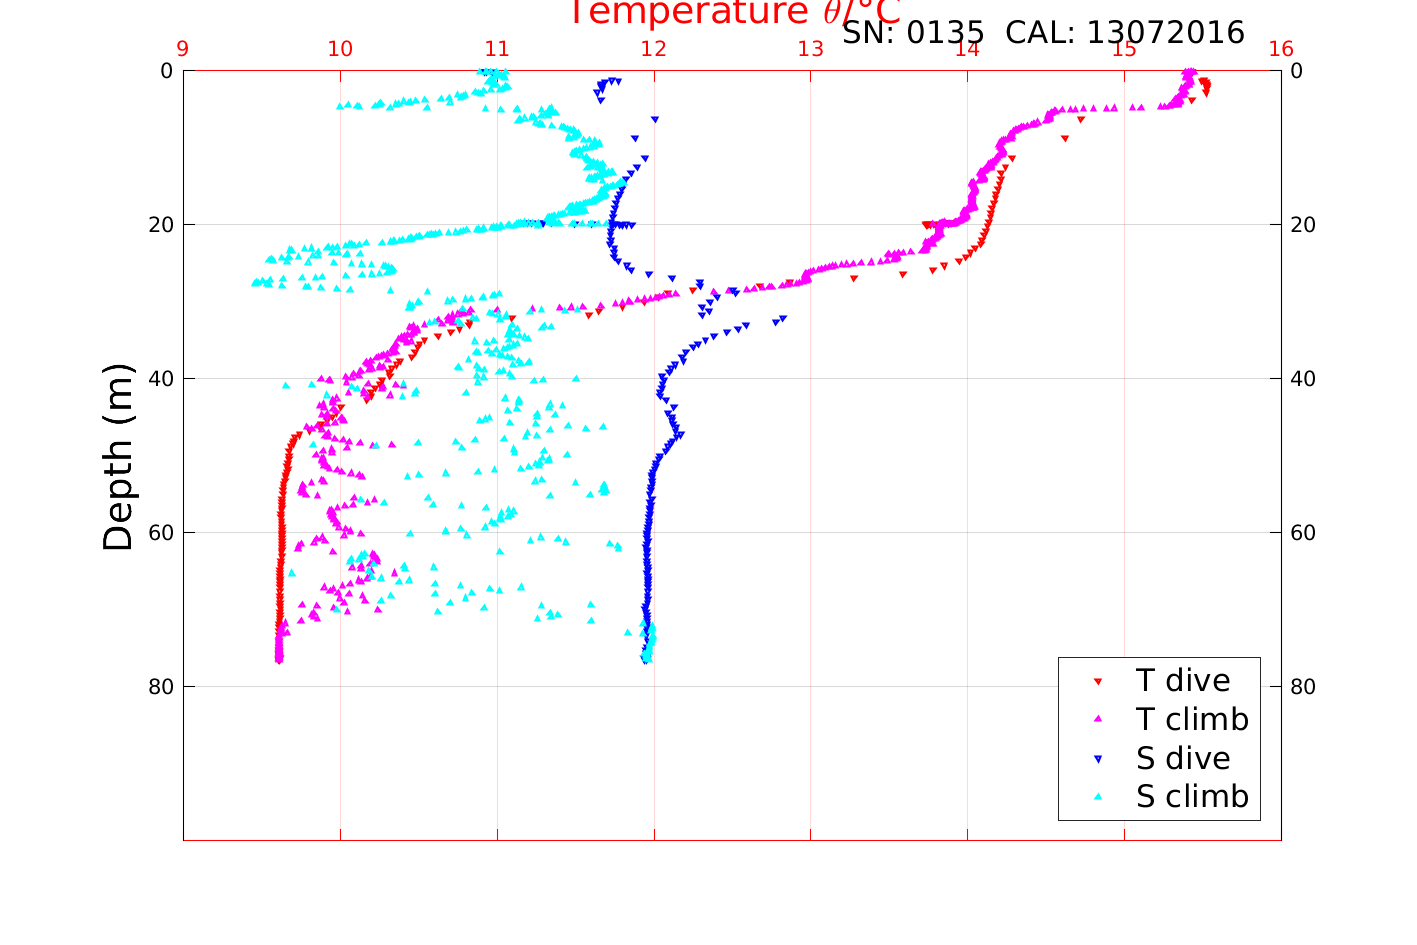The height and width of the screenshot is (945, 1417).
Task: Click the top axis tick label 9
Action: tap(183, 49)
